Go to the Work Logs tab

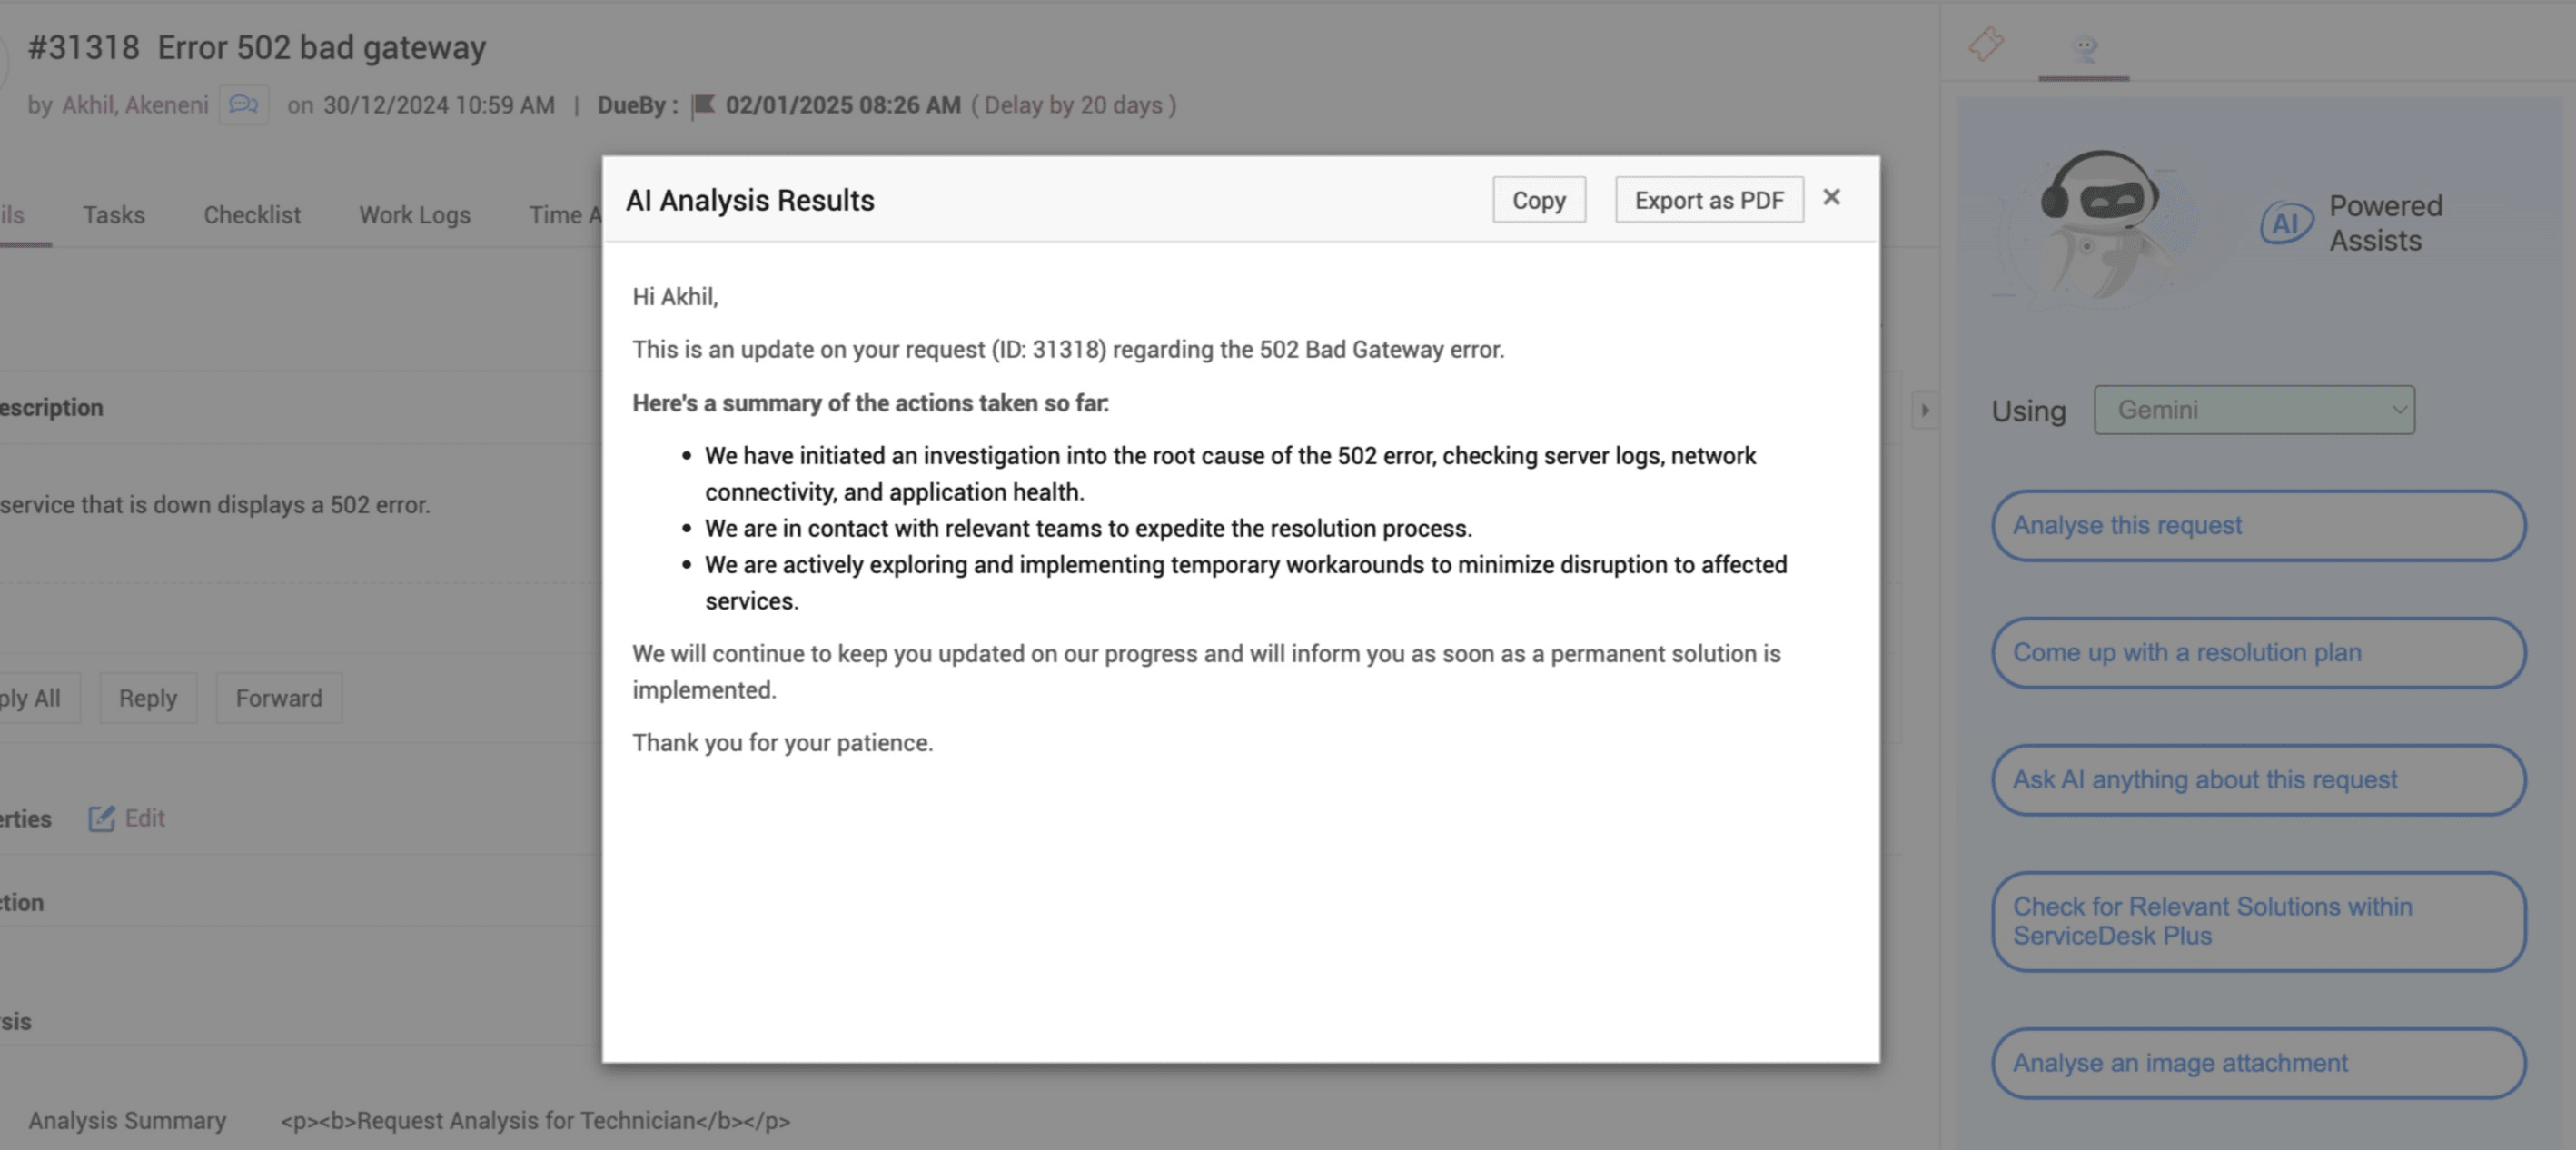tap(414, 215)
